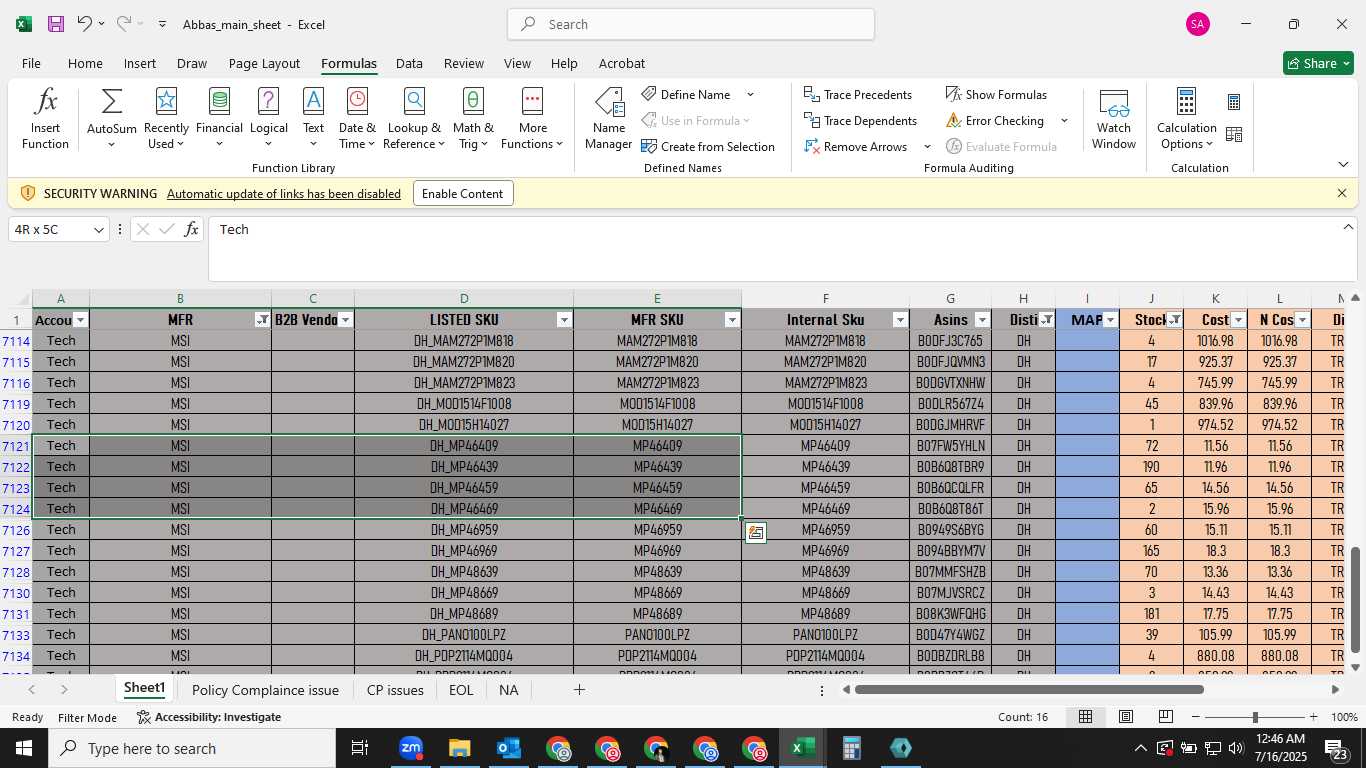This screenshot has height=768, width=1366.
Task: Click Create from Selection
Action: 708,147
